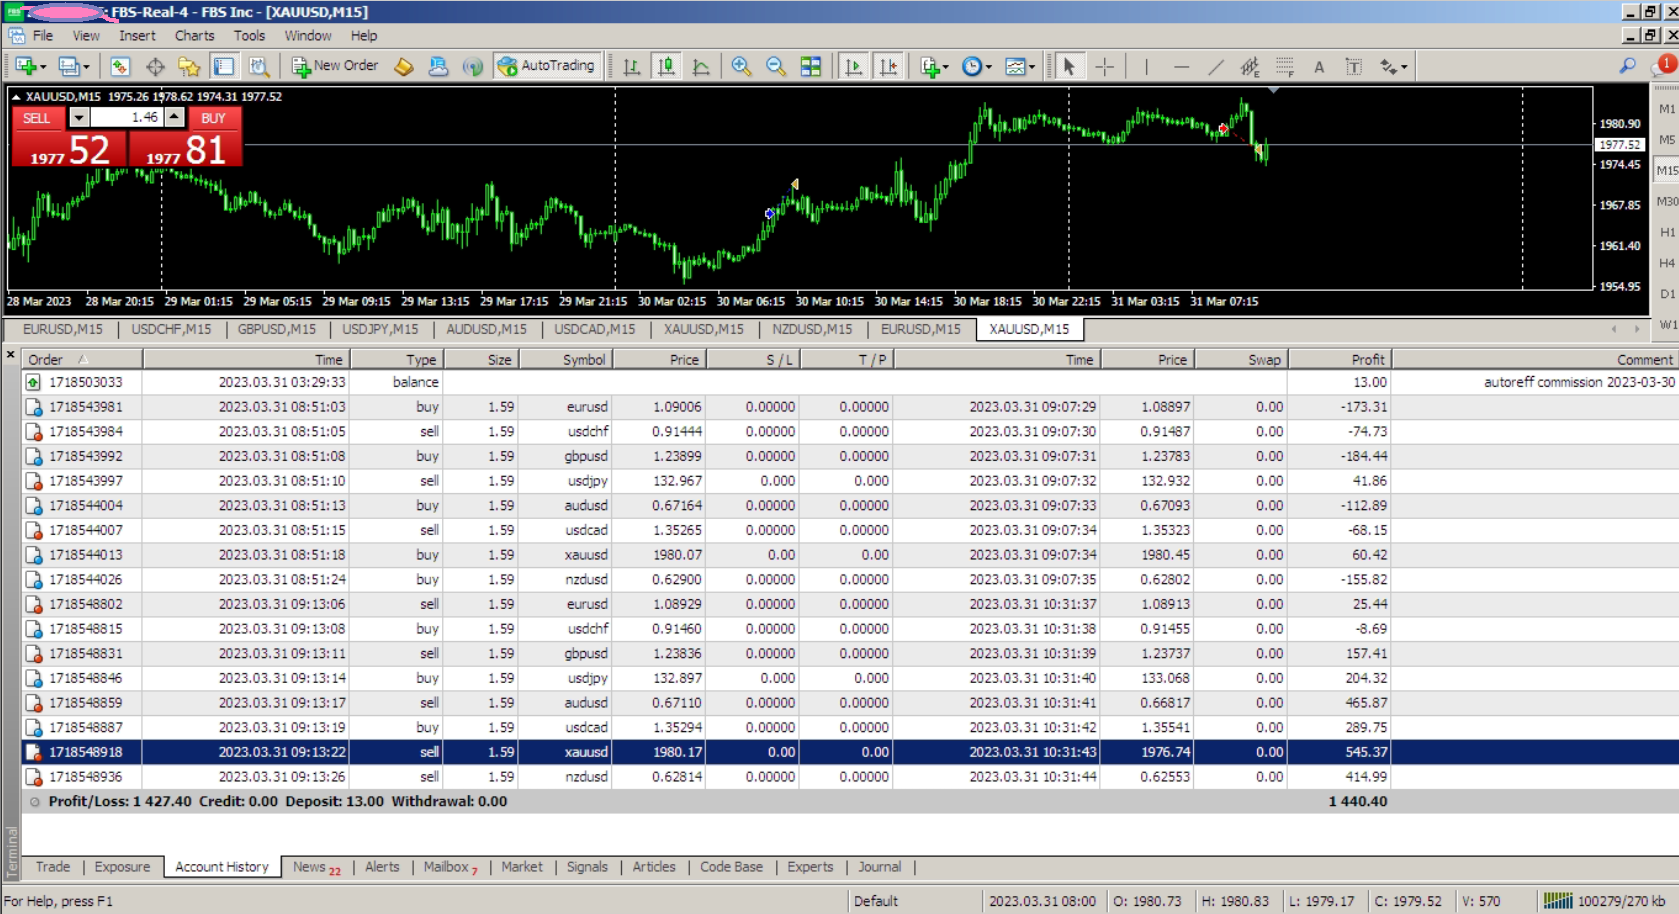The height and width of the screenshot is (914, 1679).
Task: Switch chart to candlesticks type
Action: point(666,66)
